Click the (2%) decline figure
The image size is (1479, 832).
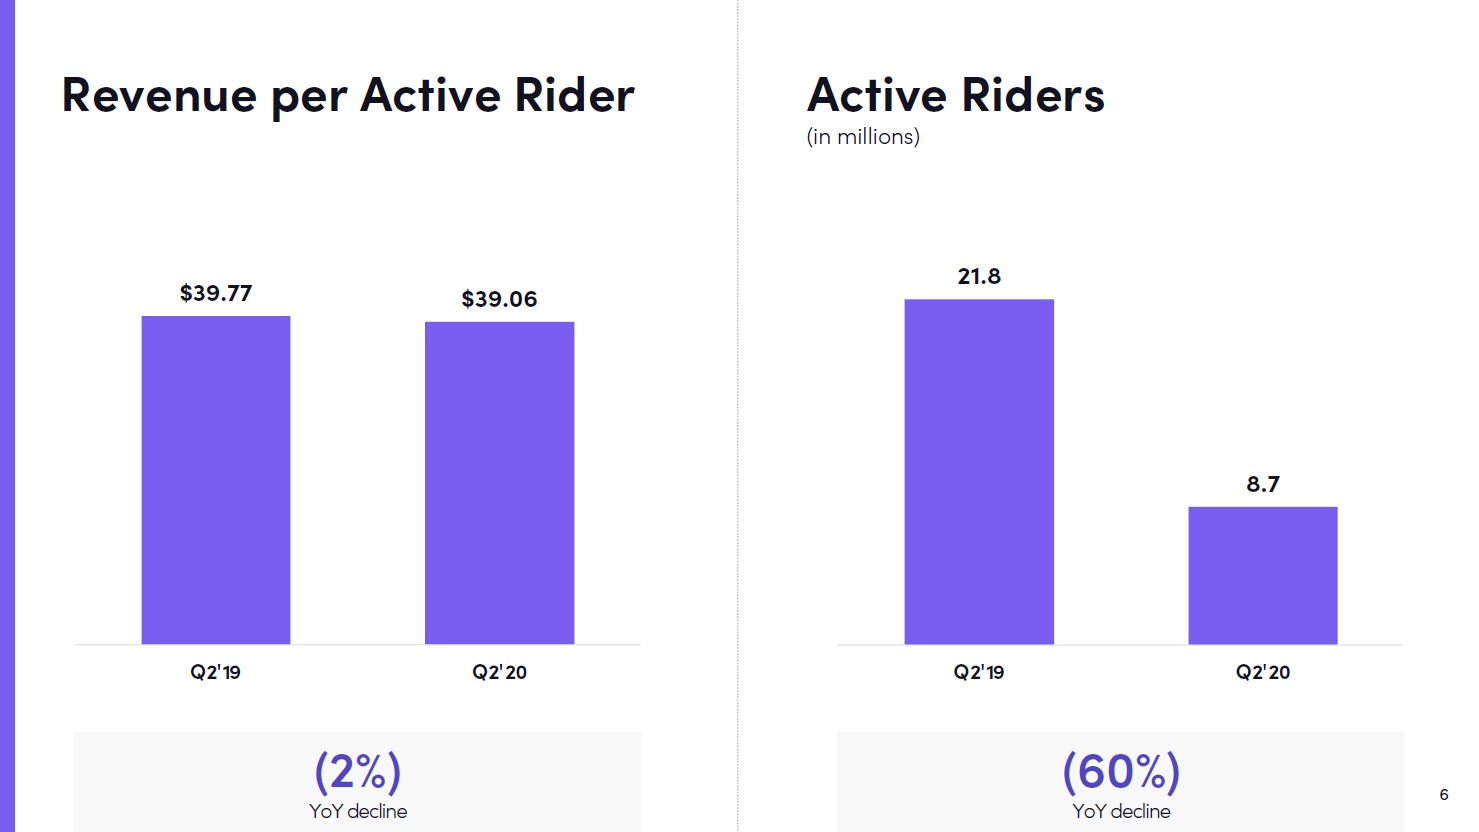(358, 772)
